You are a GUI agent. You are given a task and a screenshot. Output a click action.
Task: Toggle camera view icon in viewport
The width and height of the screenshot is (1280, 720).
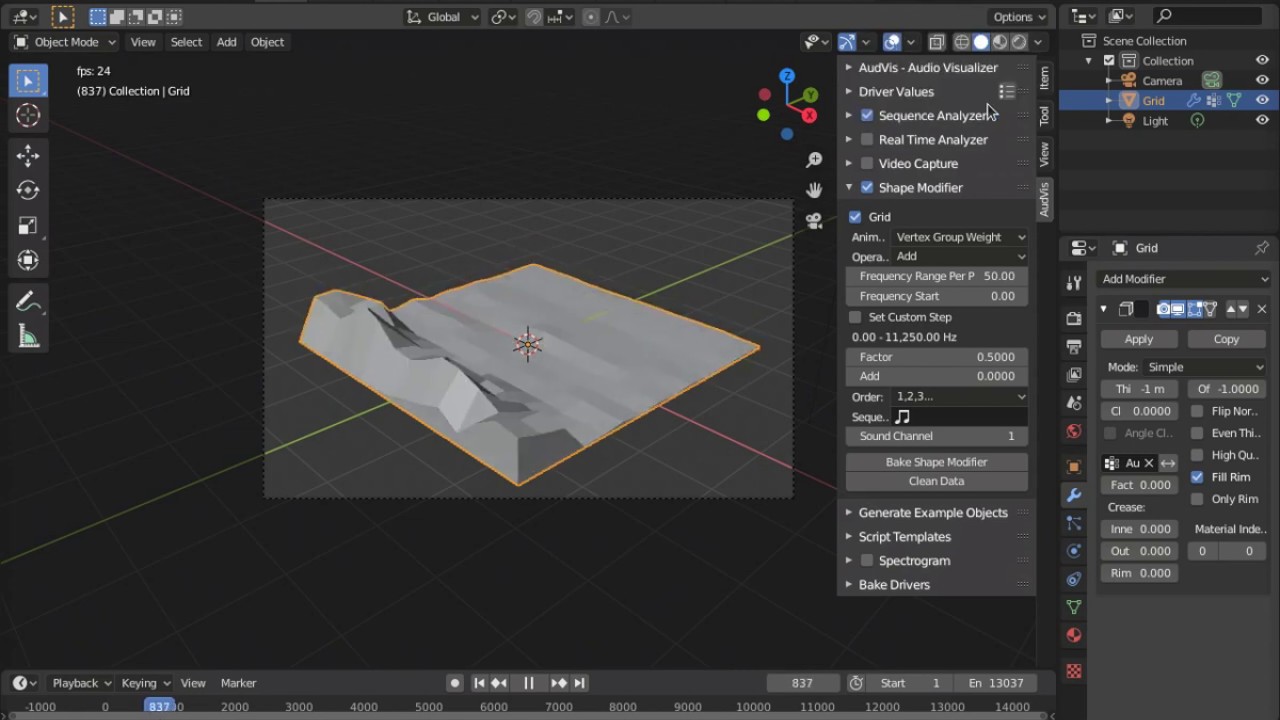[814, 221]
